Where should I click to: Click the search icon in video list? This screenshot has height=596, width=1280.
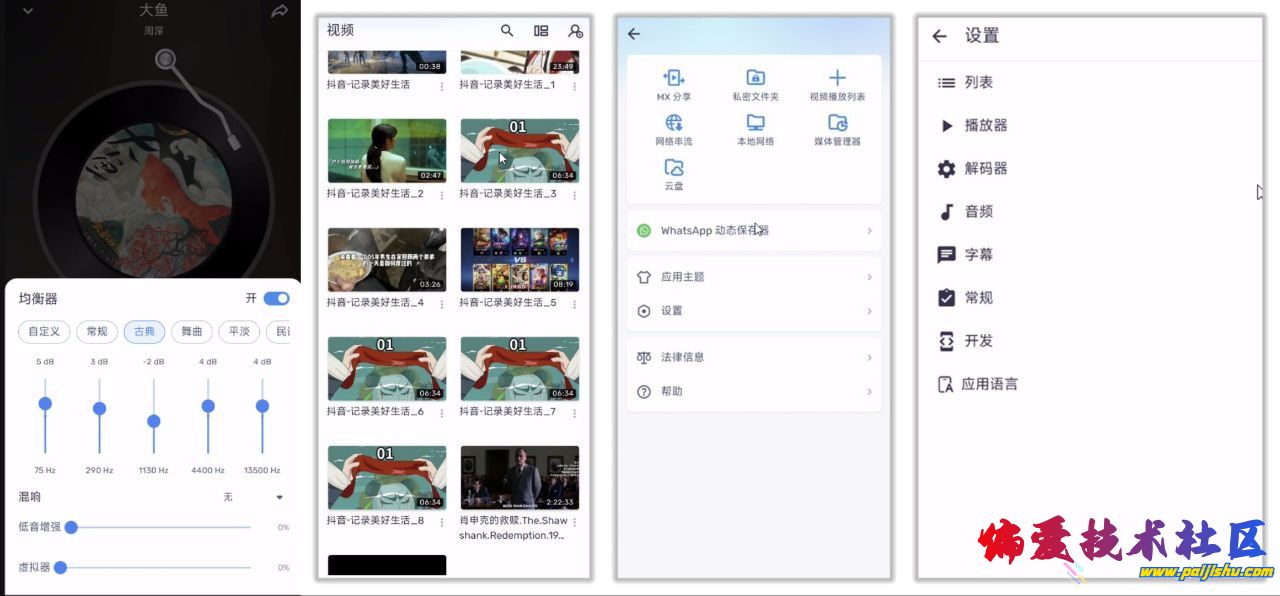[507, 31]
